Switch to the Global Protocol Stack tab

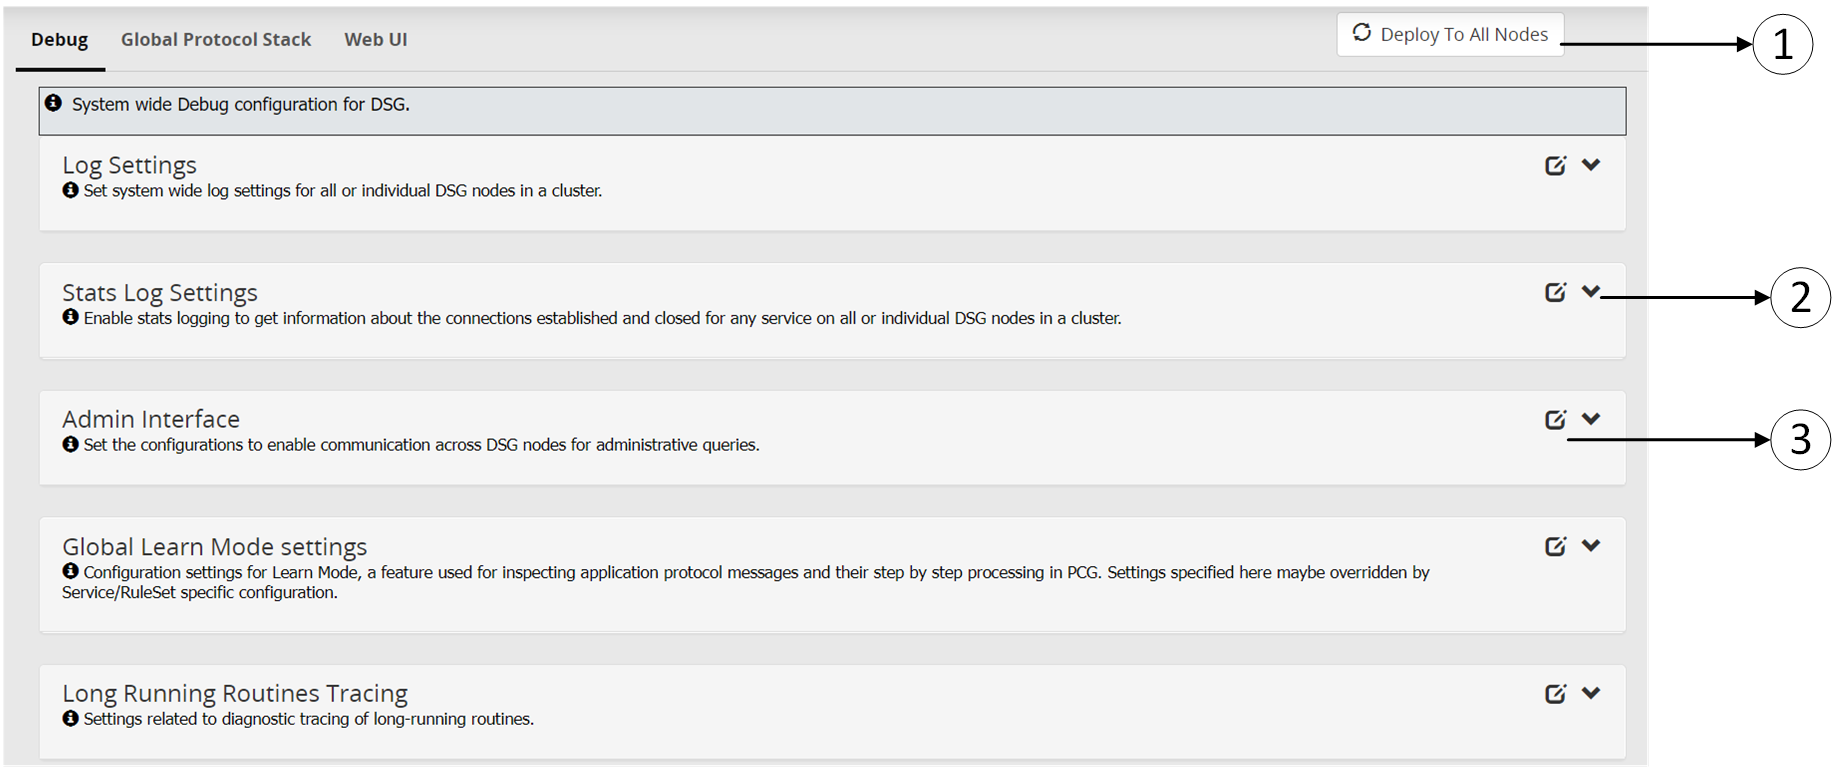point(216,40)
